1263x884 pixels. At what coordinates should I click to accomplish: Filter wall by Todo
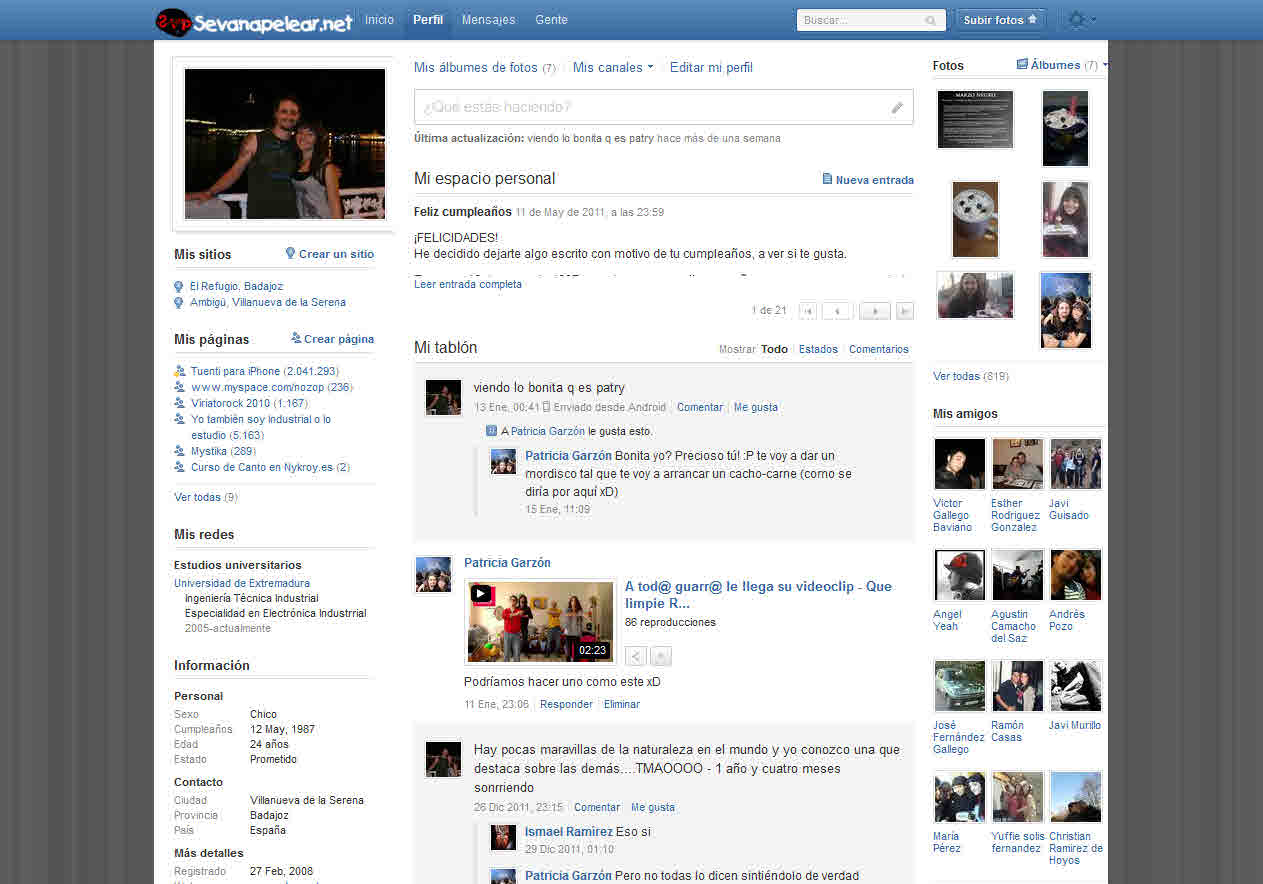(x=774, y=349)
